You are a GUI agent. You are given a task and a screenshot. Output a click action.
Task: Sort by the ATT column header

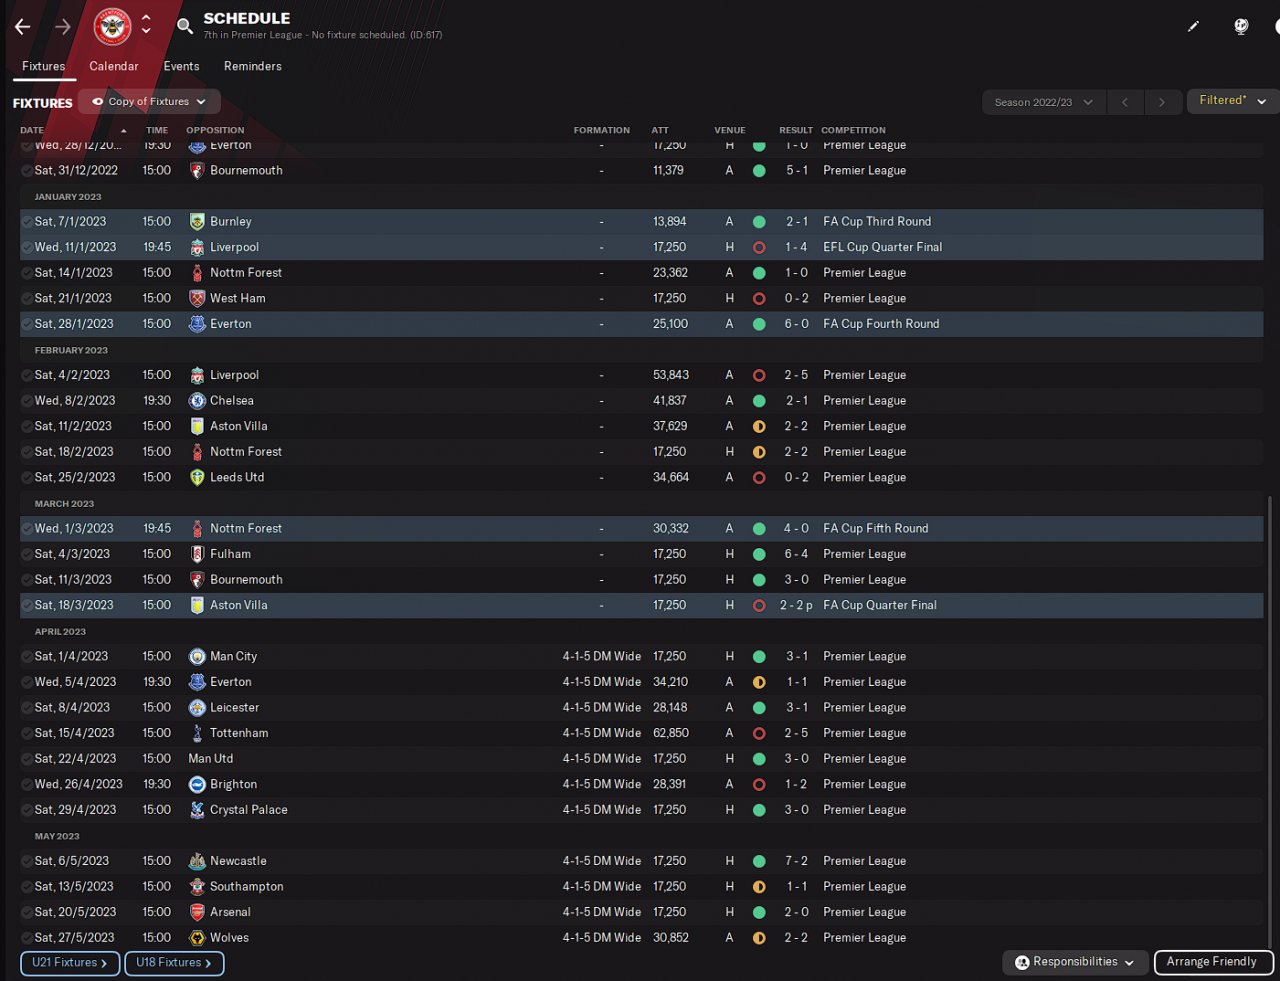pos(660,131)
